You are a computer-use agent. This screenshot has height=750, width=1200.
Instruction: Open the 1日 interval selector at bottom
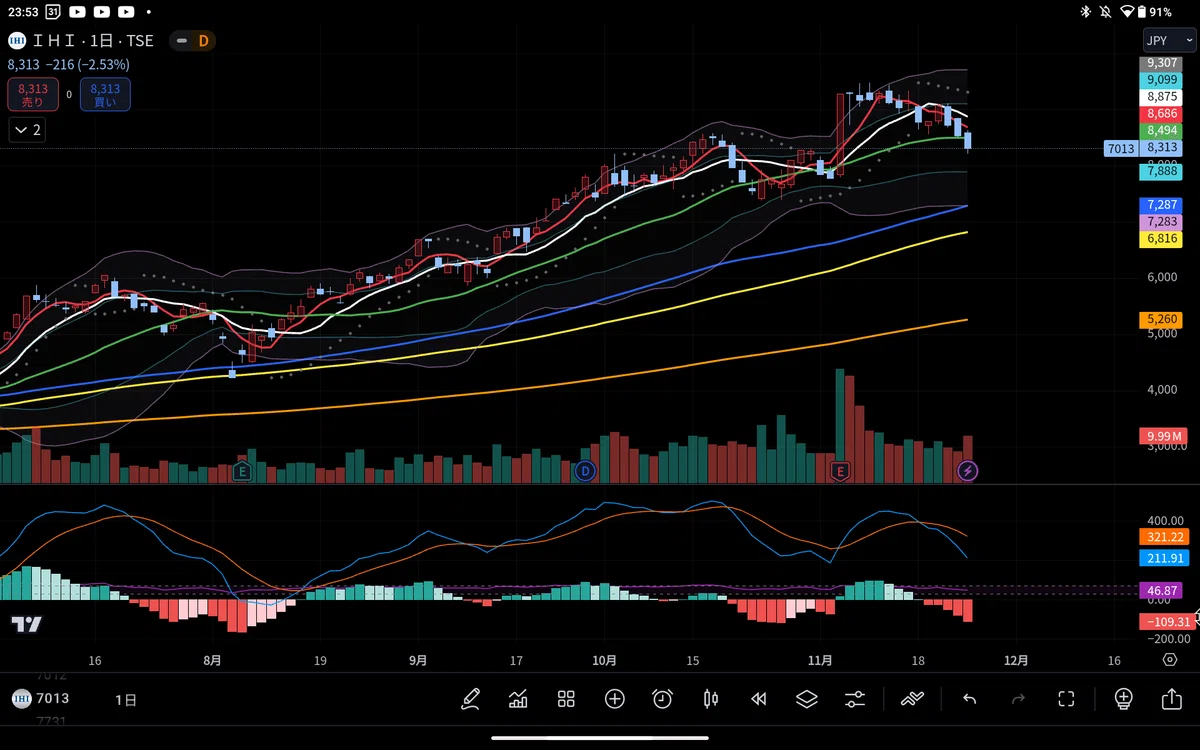pos(126,699)
